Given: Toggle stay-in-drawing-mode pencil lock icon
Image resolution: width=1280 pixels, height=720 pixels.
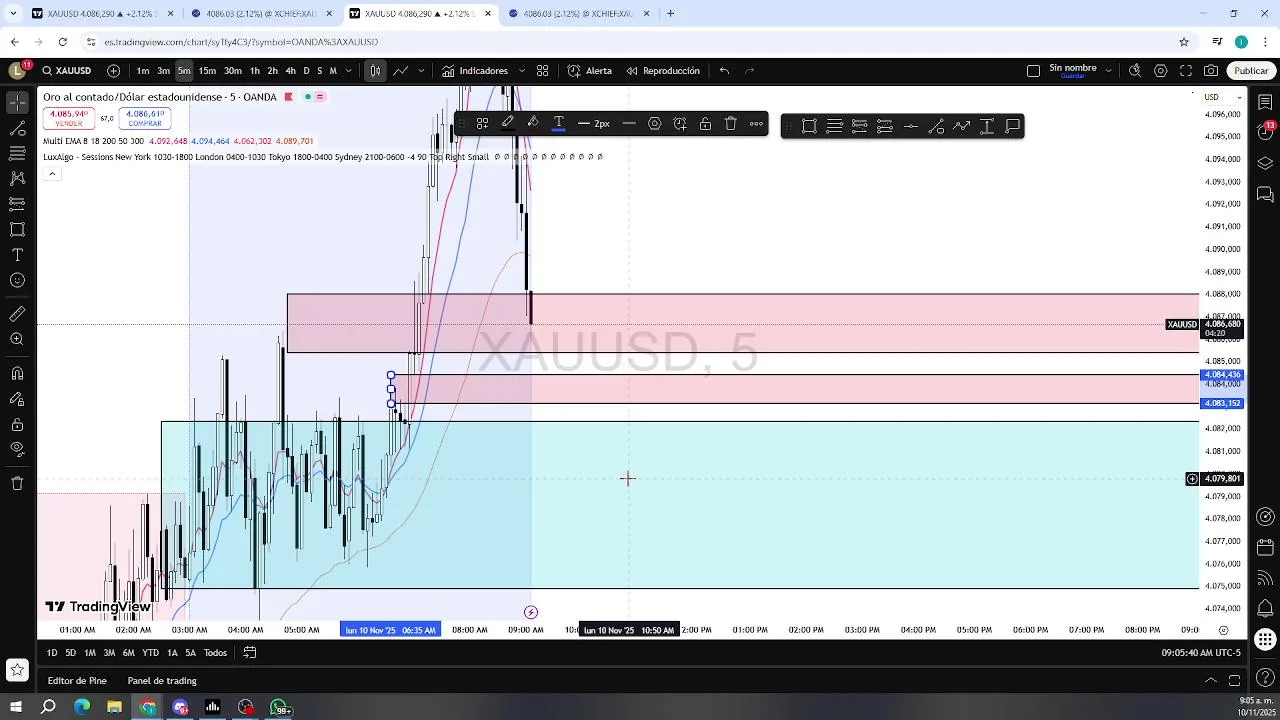Looking at the screenshot, I should tap(17, 399).
